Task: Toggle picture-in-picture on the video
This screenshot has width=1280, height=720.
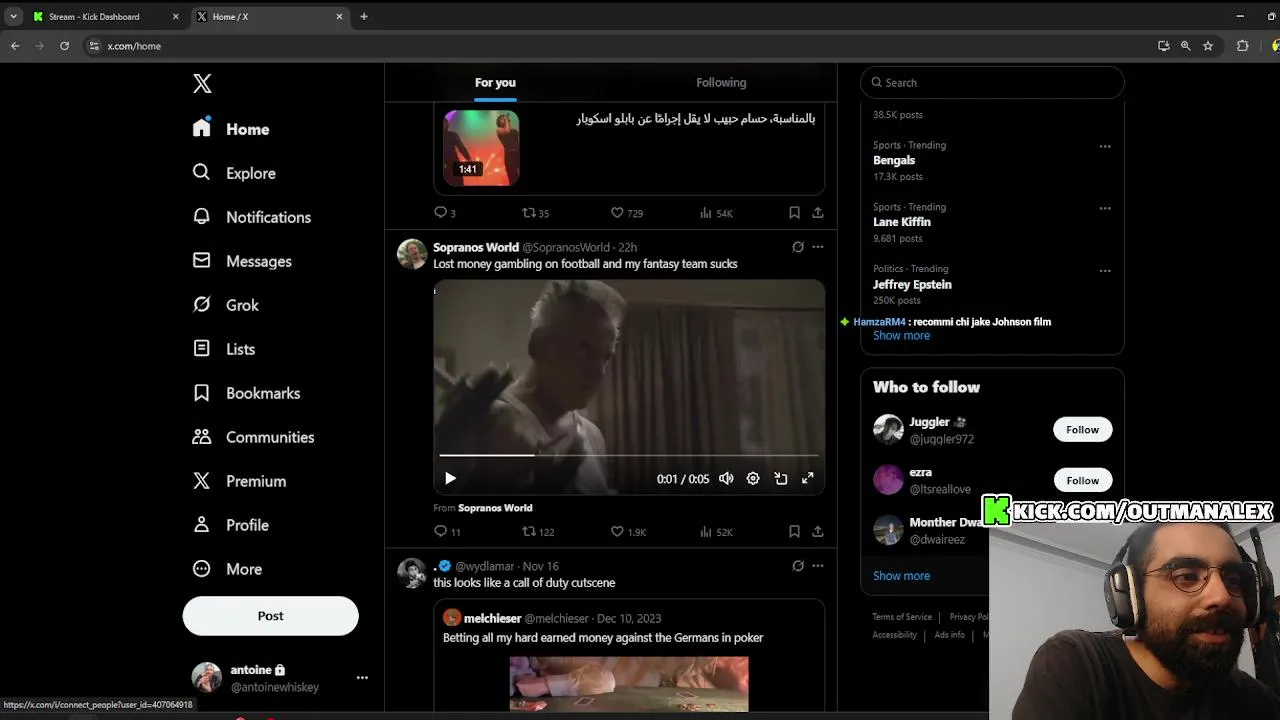Action: 780,479
